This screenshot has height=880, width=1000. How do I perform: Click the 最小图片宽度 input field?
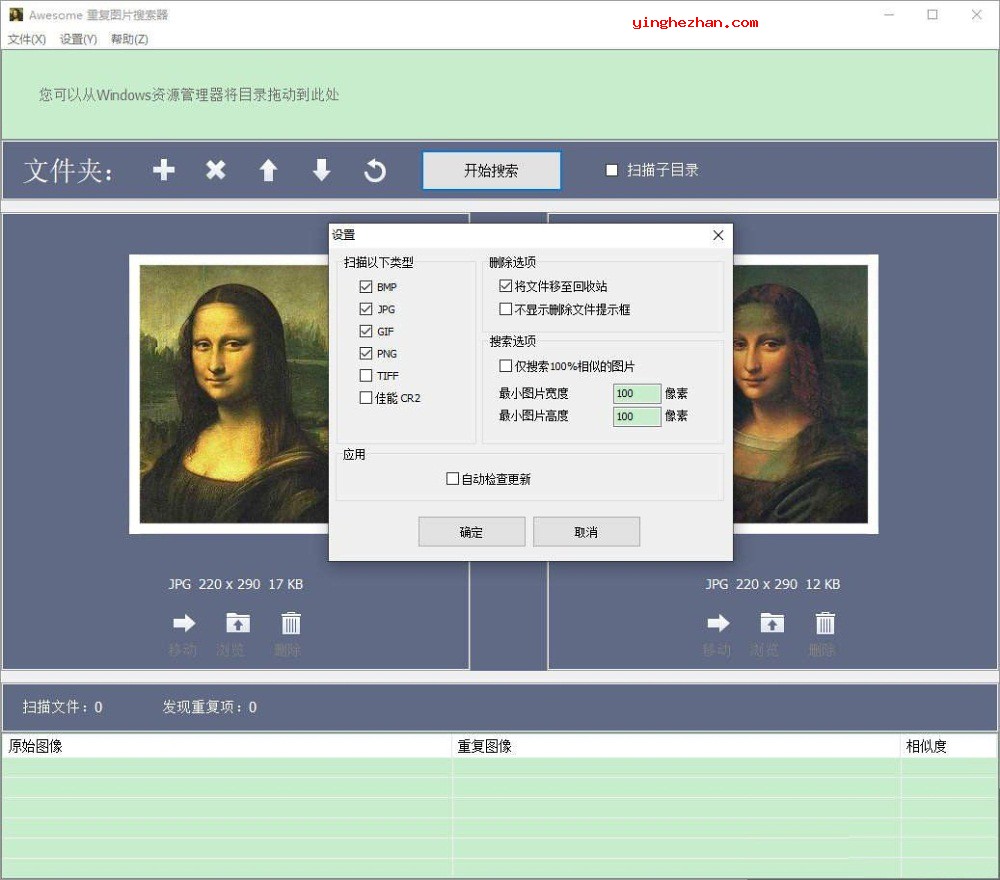coord(636,393)
